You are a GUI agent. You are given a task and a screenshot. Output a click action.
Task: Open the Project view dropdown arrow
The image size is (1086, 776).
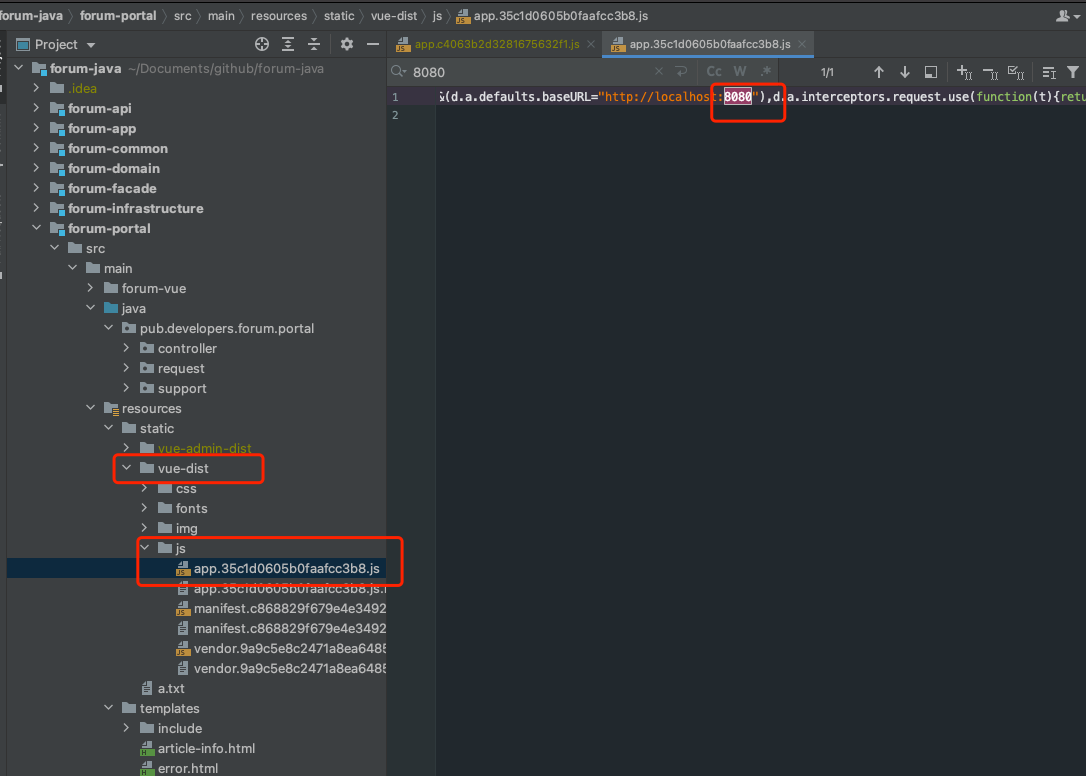(91, 45)
